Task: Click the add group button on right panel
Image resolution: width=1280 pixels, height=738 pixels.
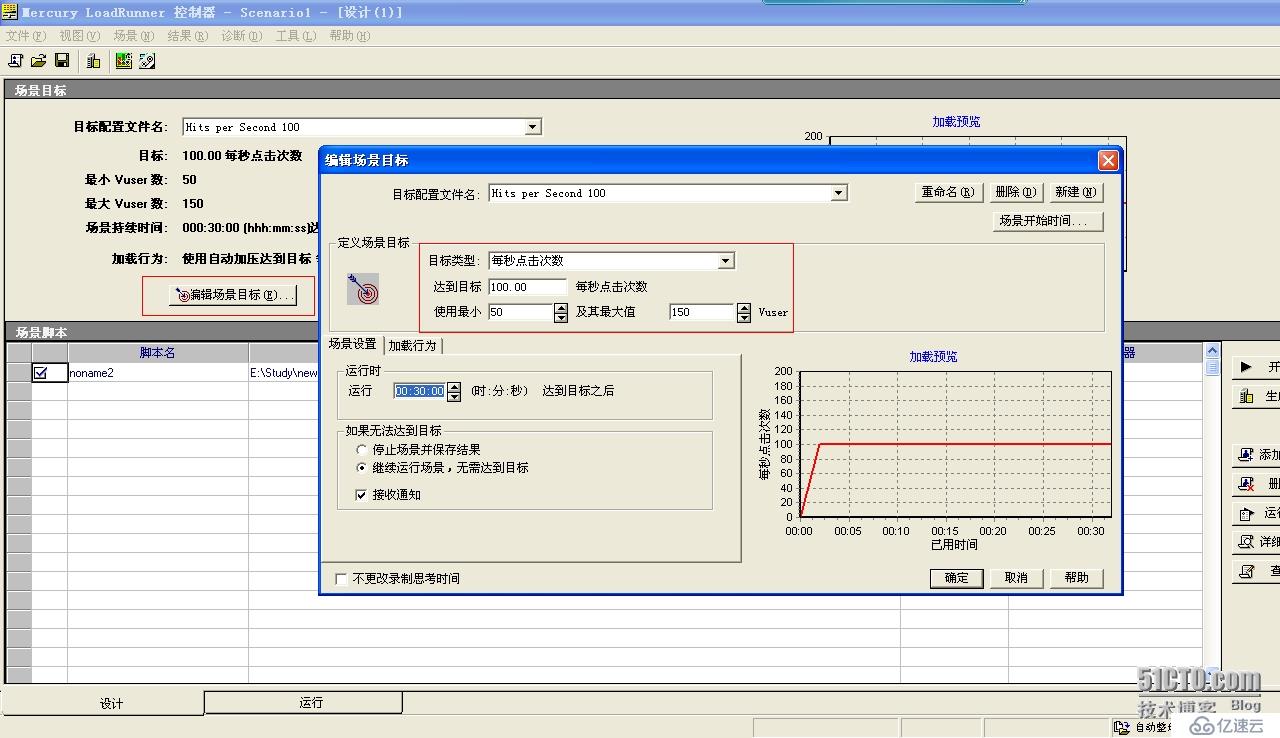Action: [x=1257, y=454]
